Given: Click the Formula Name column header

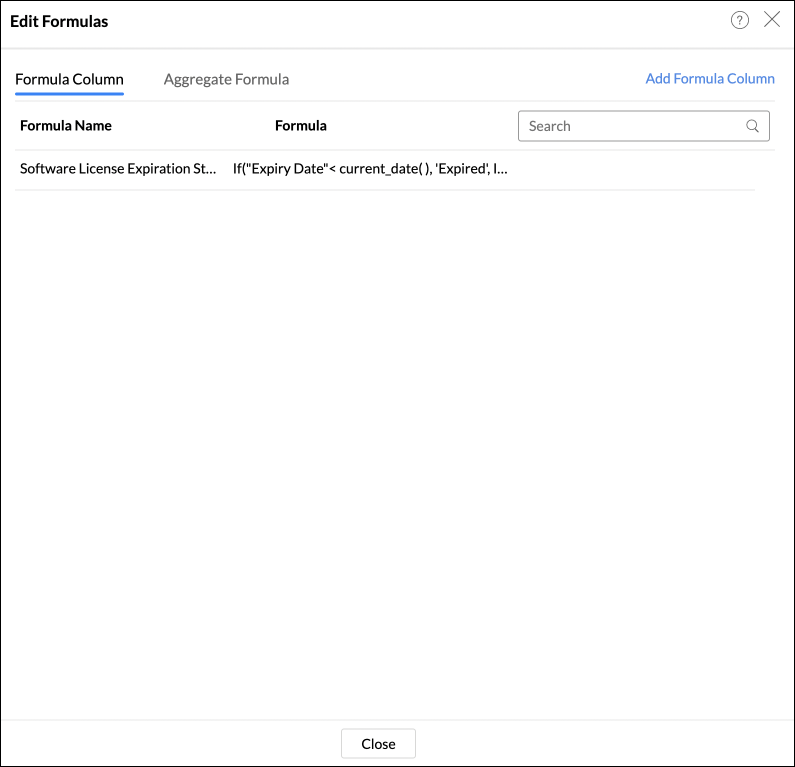Looking at the screenshot, I should [66, 126].
